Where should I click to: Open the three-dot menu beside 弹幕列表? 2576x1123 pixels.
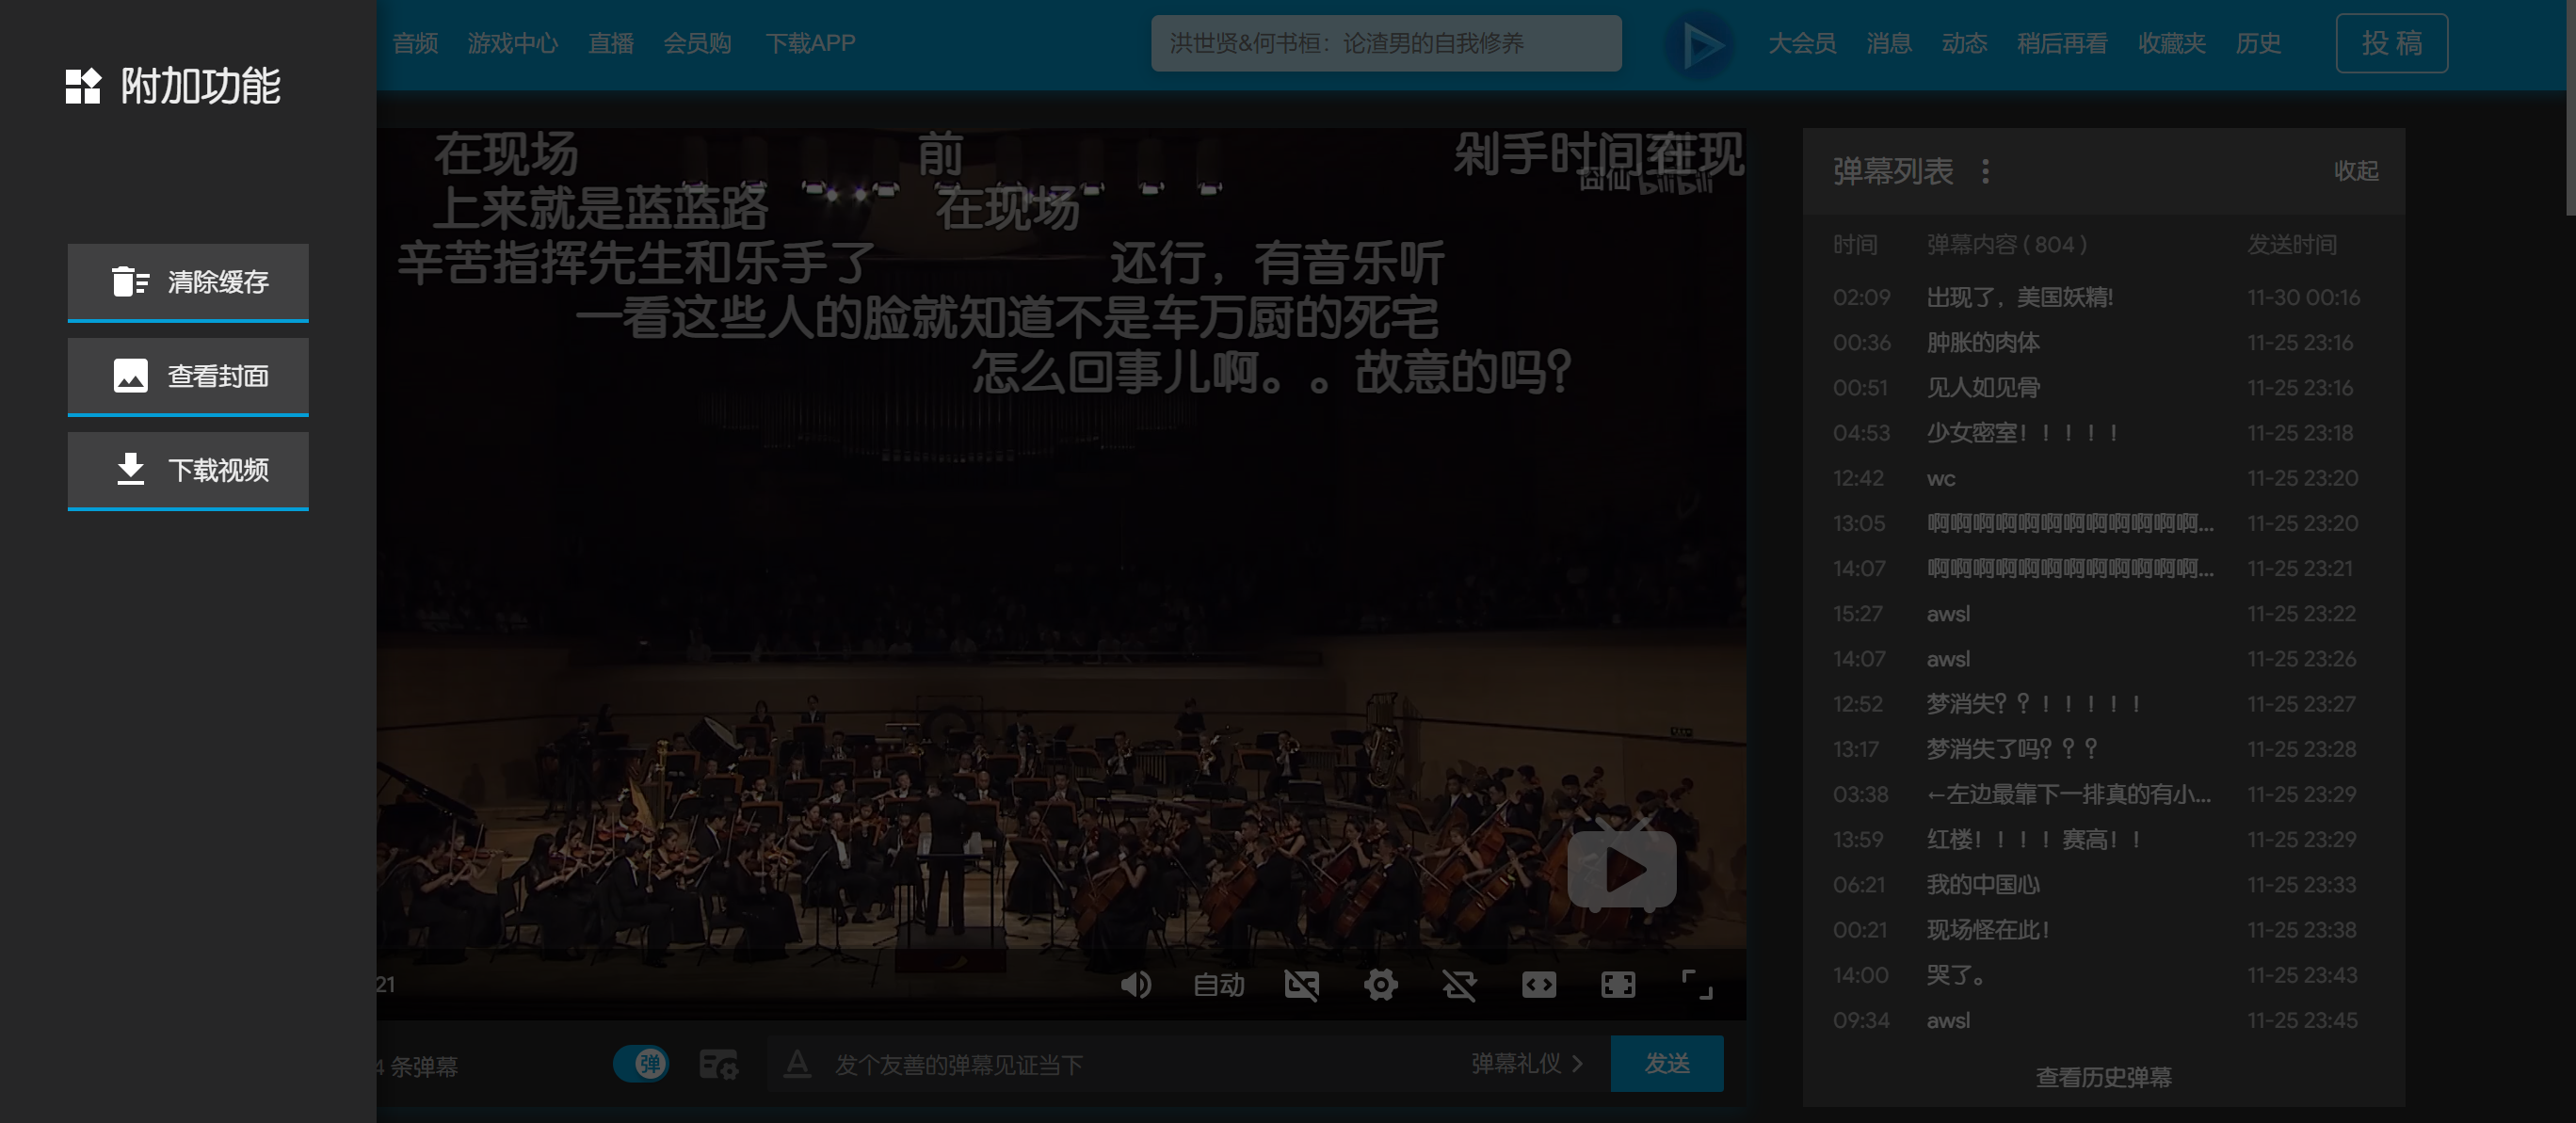(x=1985, y=171)
